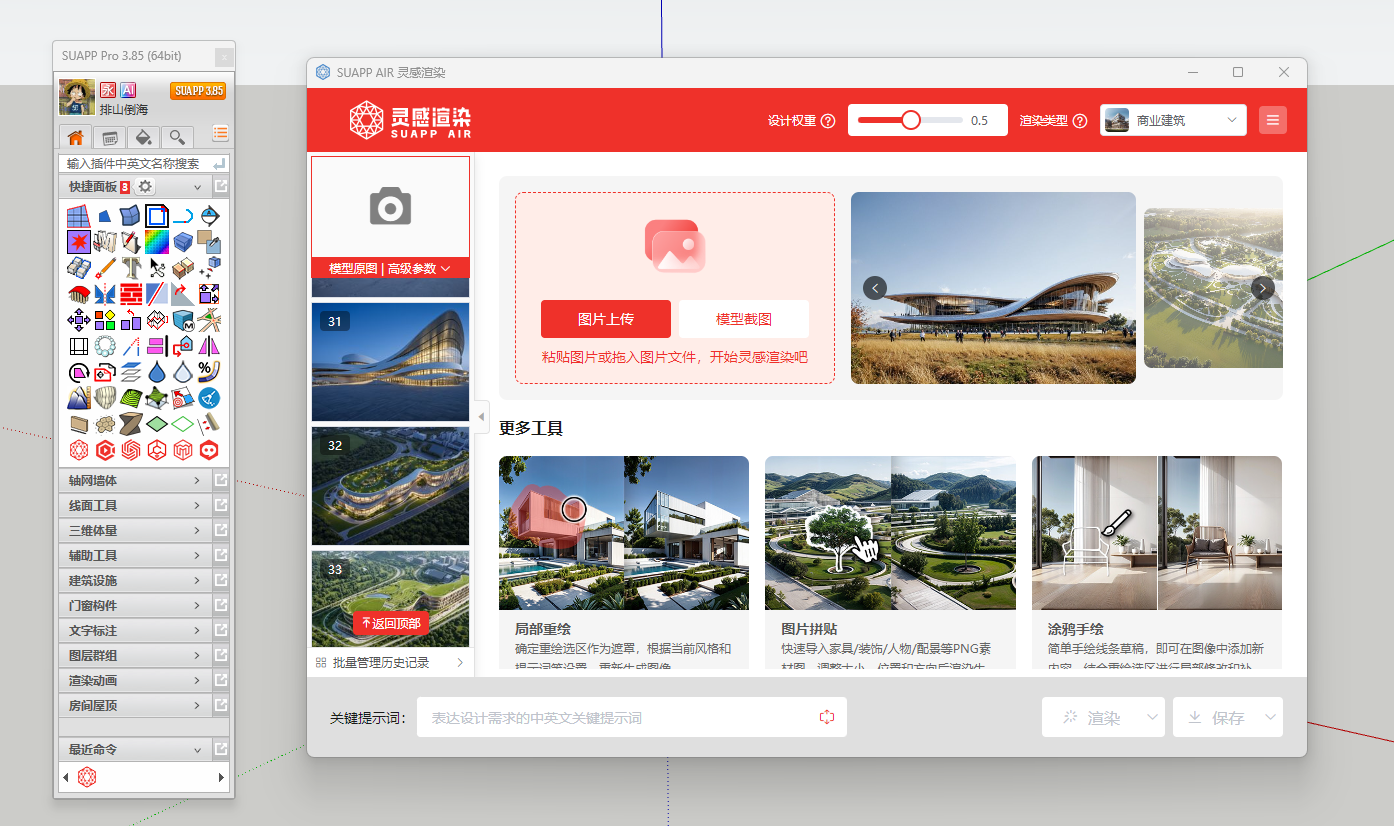Click the SUAPP AIR icon in recent commands

[87, 777]
